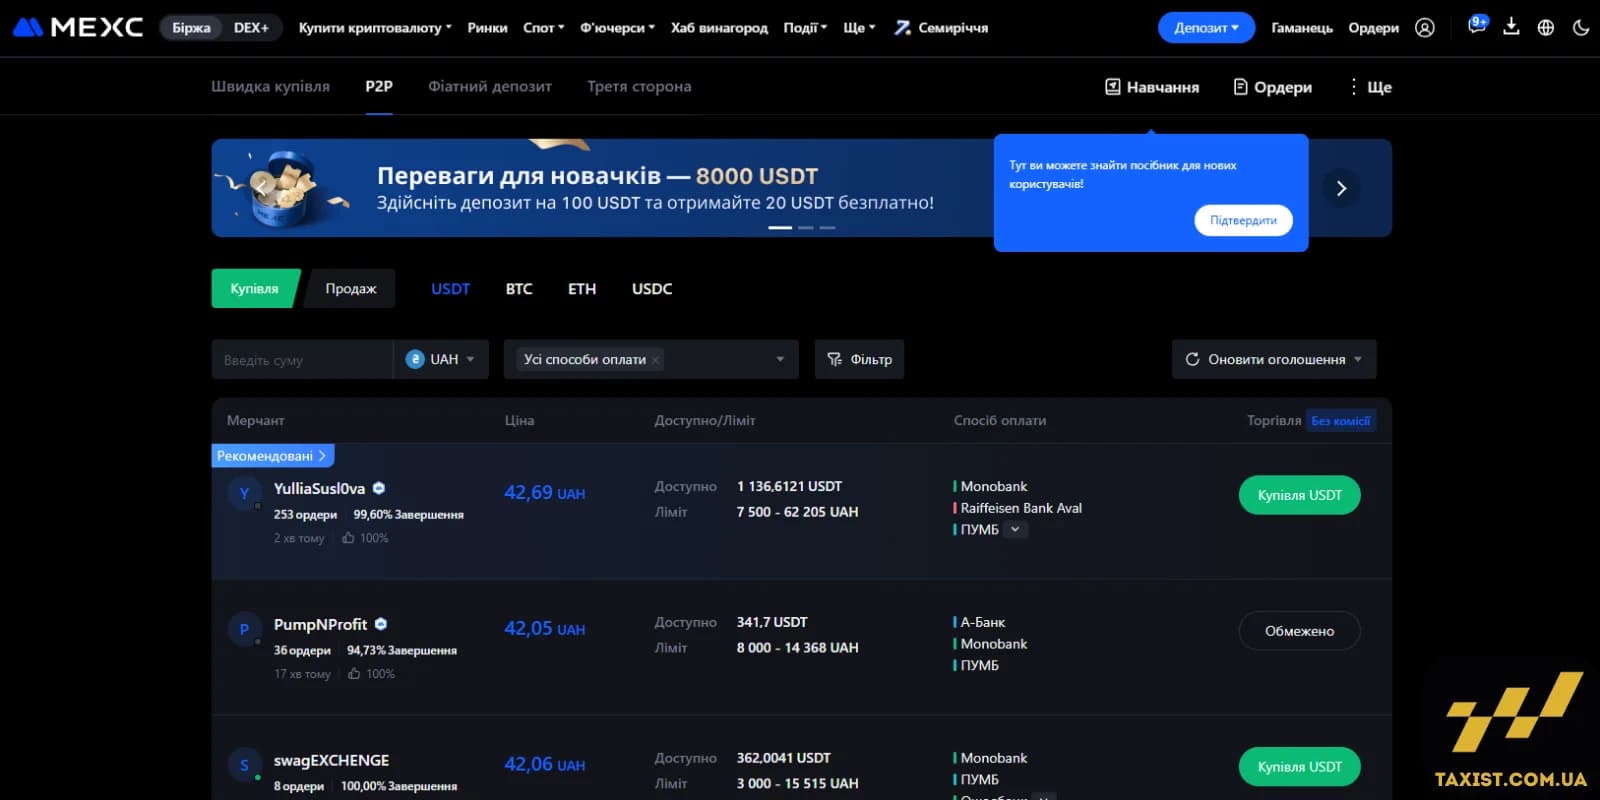Click Обмежено button for PumpNProfit
The width and height of the screenshot is (1600, 800).
pos(1299,631)
